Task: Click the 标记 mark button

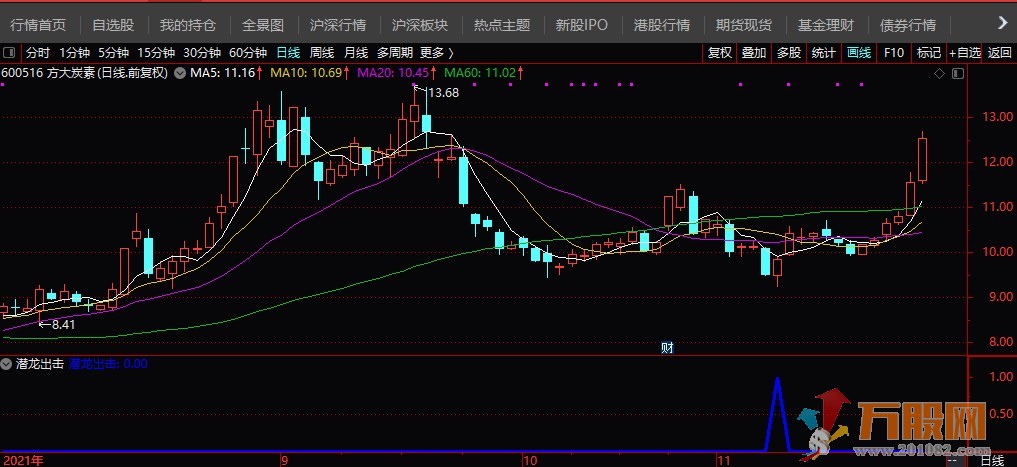Action: [929, 53]
